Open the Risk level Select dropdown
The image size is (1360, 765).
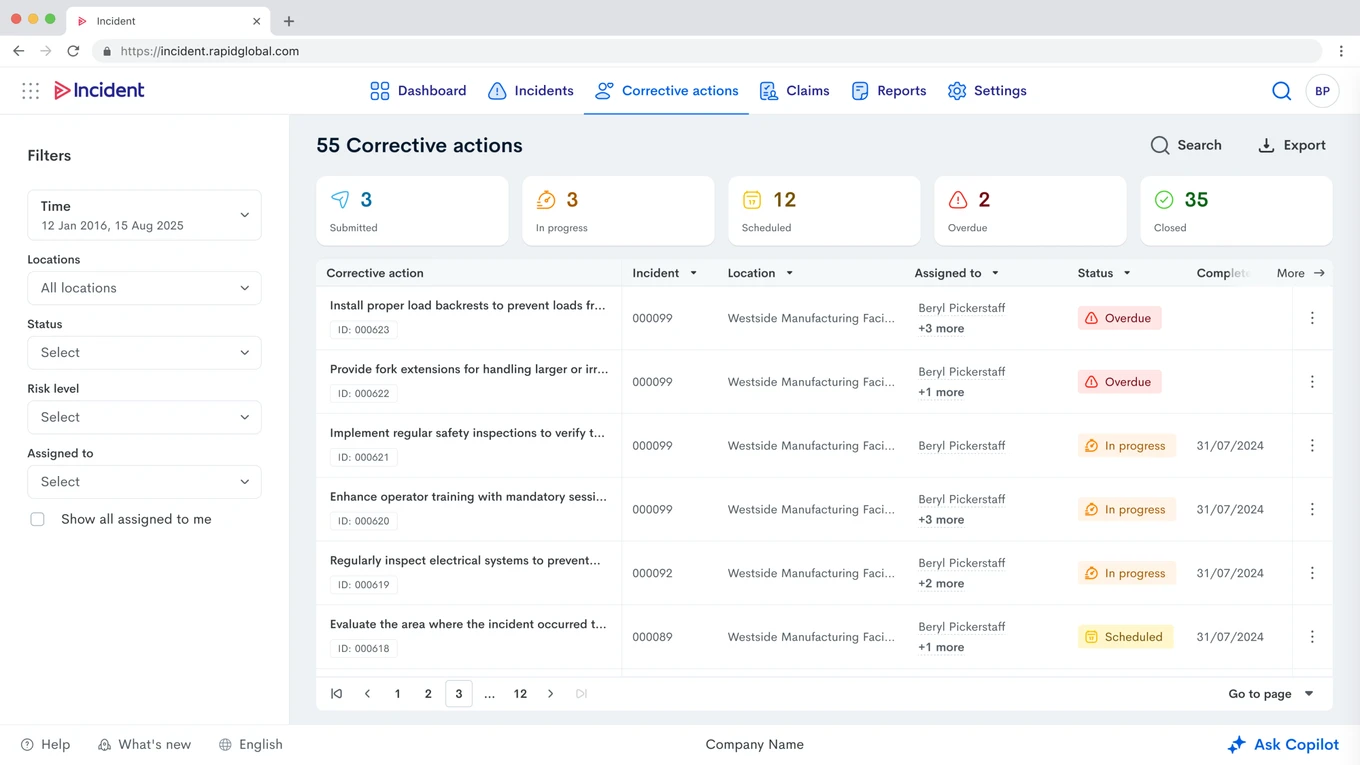tap(144, 417)
